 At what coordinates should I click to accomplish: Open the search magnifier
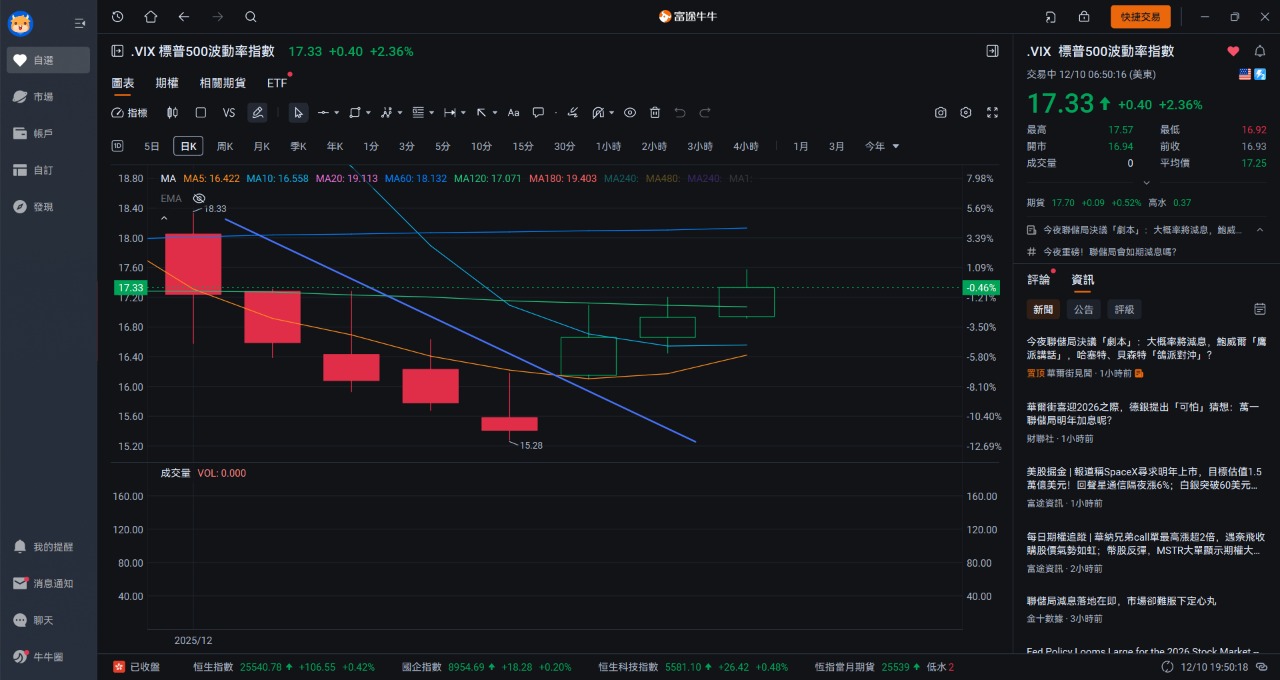[x=250, y=16]
